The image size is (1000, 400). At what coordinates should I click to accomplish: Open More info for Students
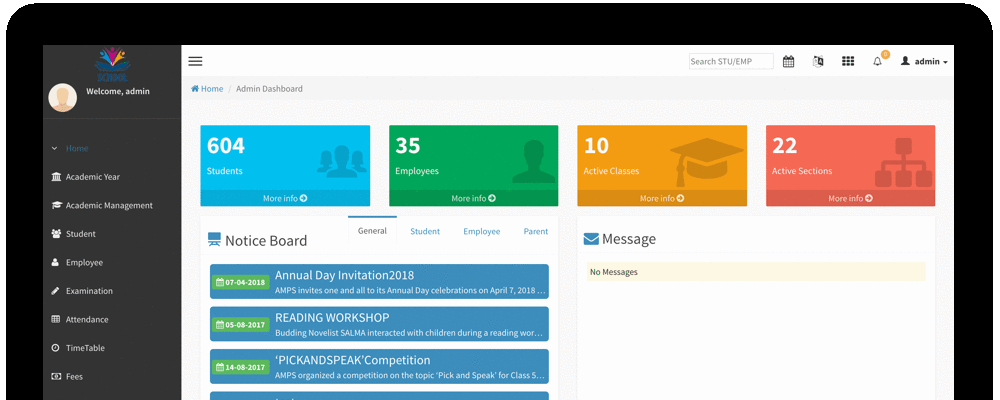coord(285,198)
